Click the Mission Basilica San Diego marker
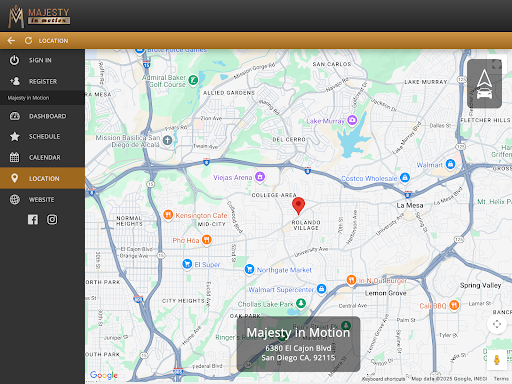Image resolution: width=512 pixels, height=384 pixels. click(x=167, y=140)
